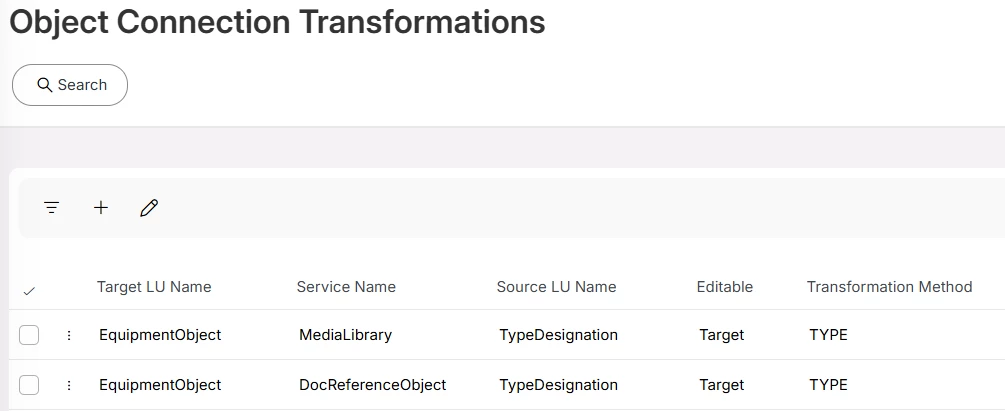Sort by Source LU Name column
This screenshot has width=1005, height=411.
[556, 287]
